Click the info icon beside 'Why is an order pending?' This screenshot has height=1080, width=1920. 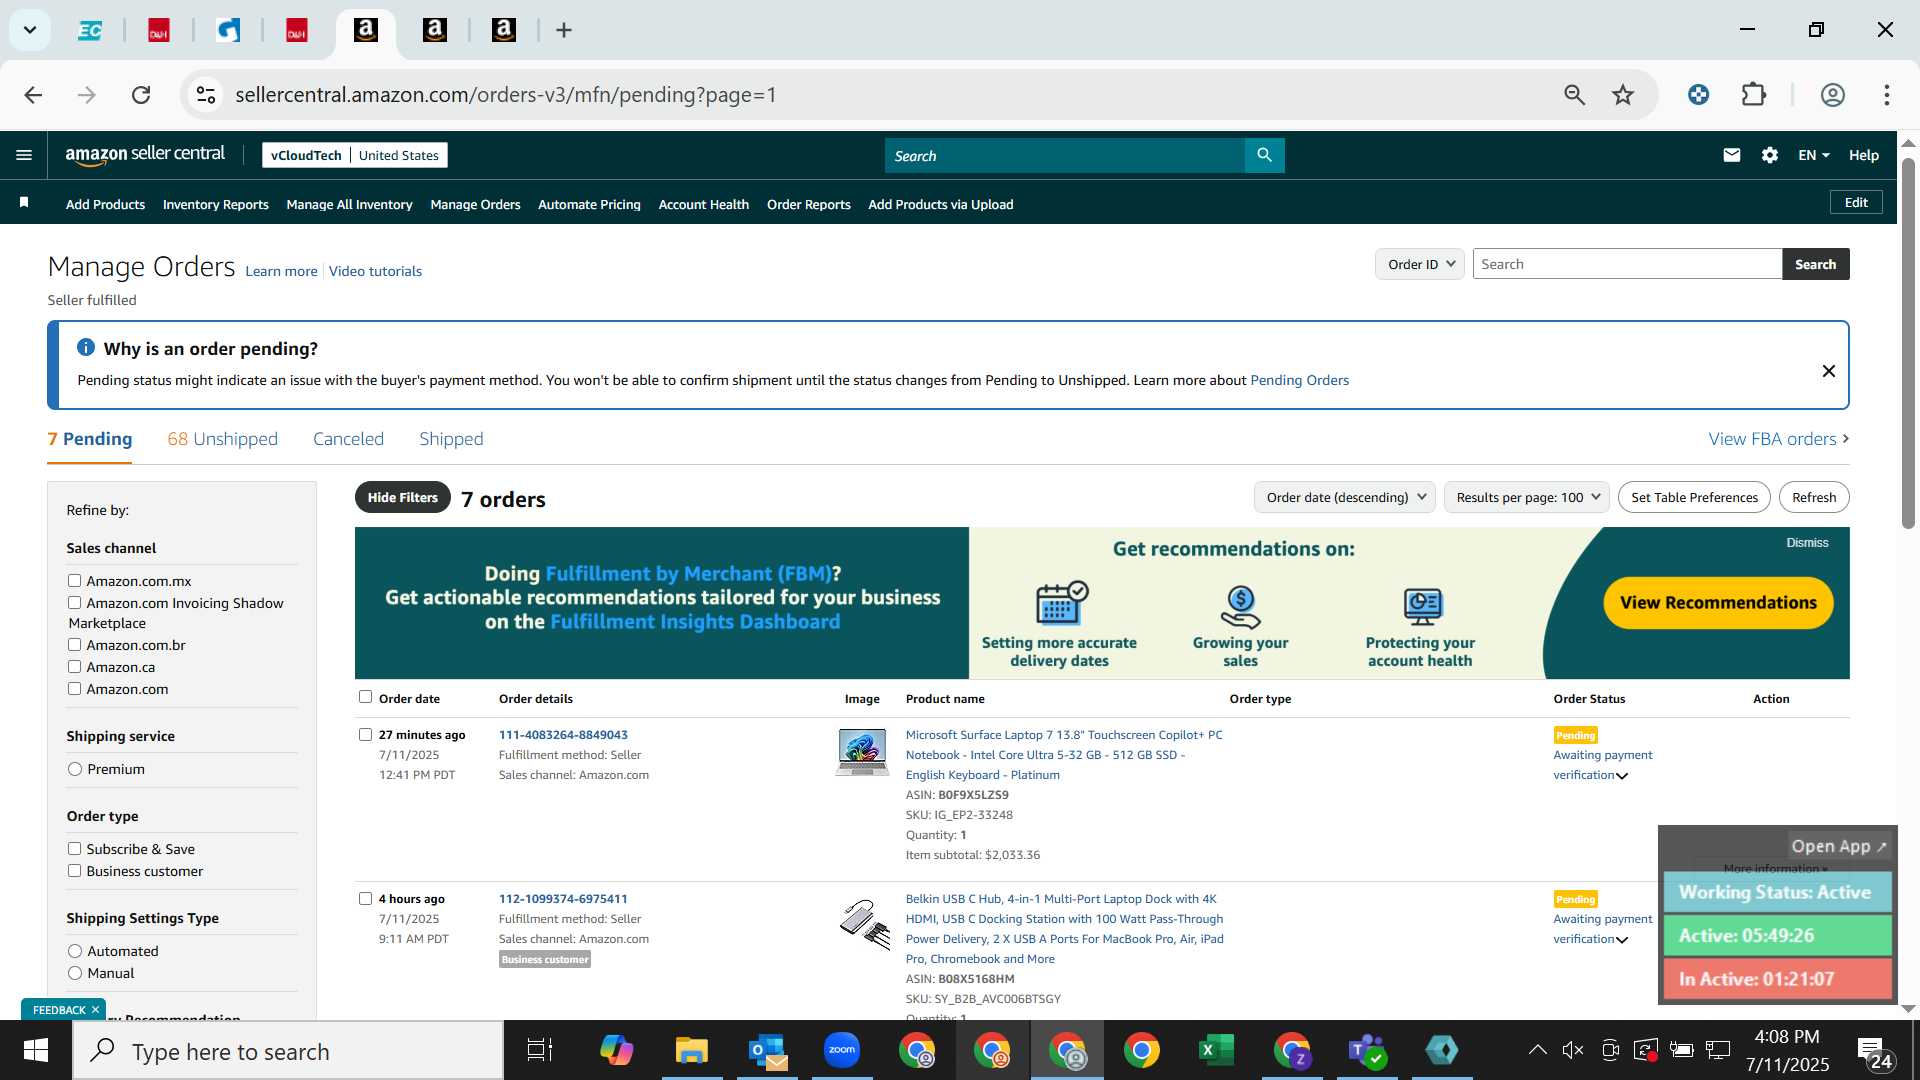coord(86,347)
